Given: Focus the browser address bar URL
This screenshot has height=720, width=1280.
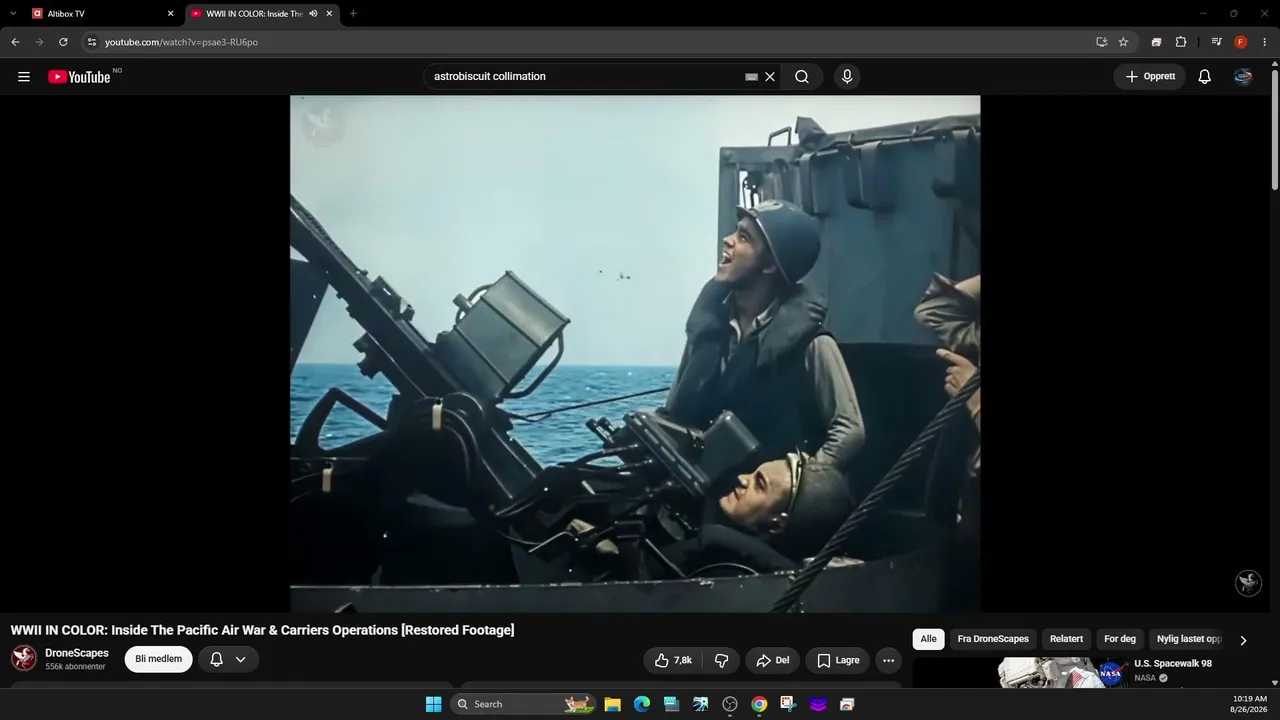Looking at the screenshot, I should coord(182,42).
